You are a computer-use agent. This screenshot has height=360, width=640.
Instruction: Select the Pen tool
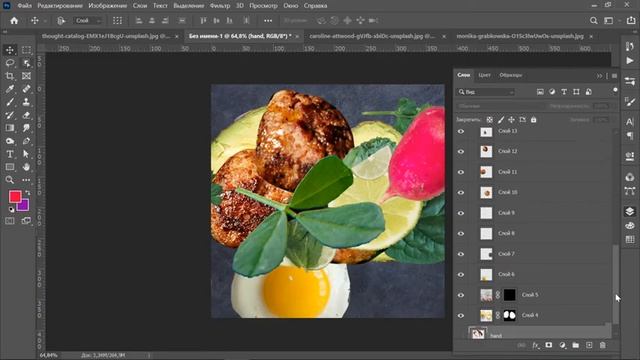tap(26, 141)
